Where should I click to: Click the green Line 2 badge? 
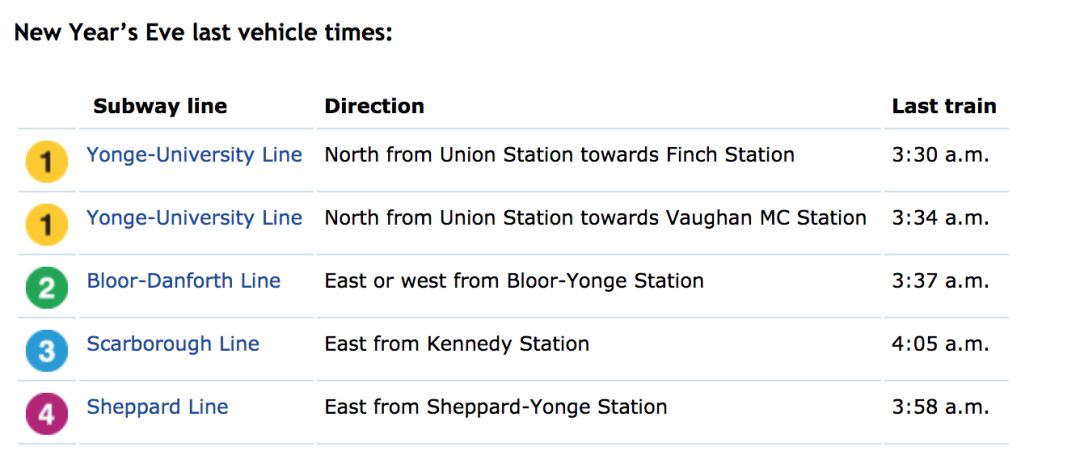[x=47, y=287]
